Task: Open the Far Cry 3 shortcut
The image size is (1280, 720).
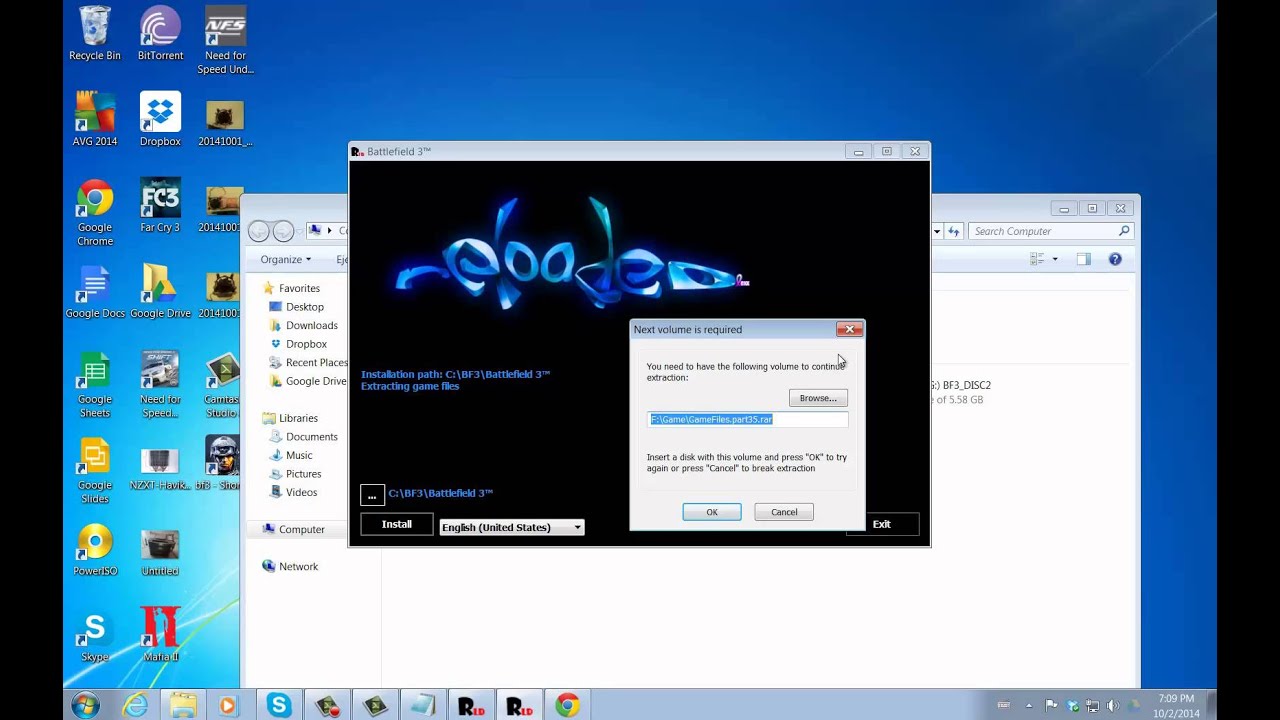Action: pyautogui.click(x=160, y=205)
